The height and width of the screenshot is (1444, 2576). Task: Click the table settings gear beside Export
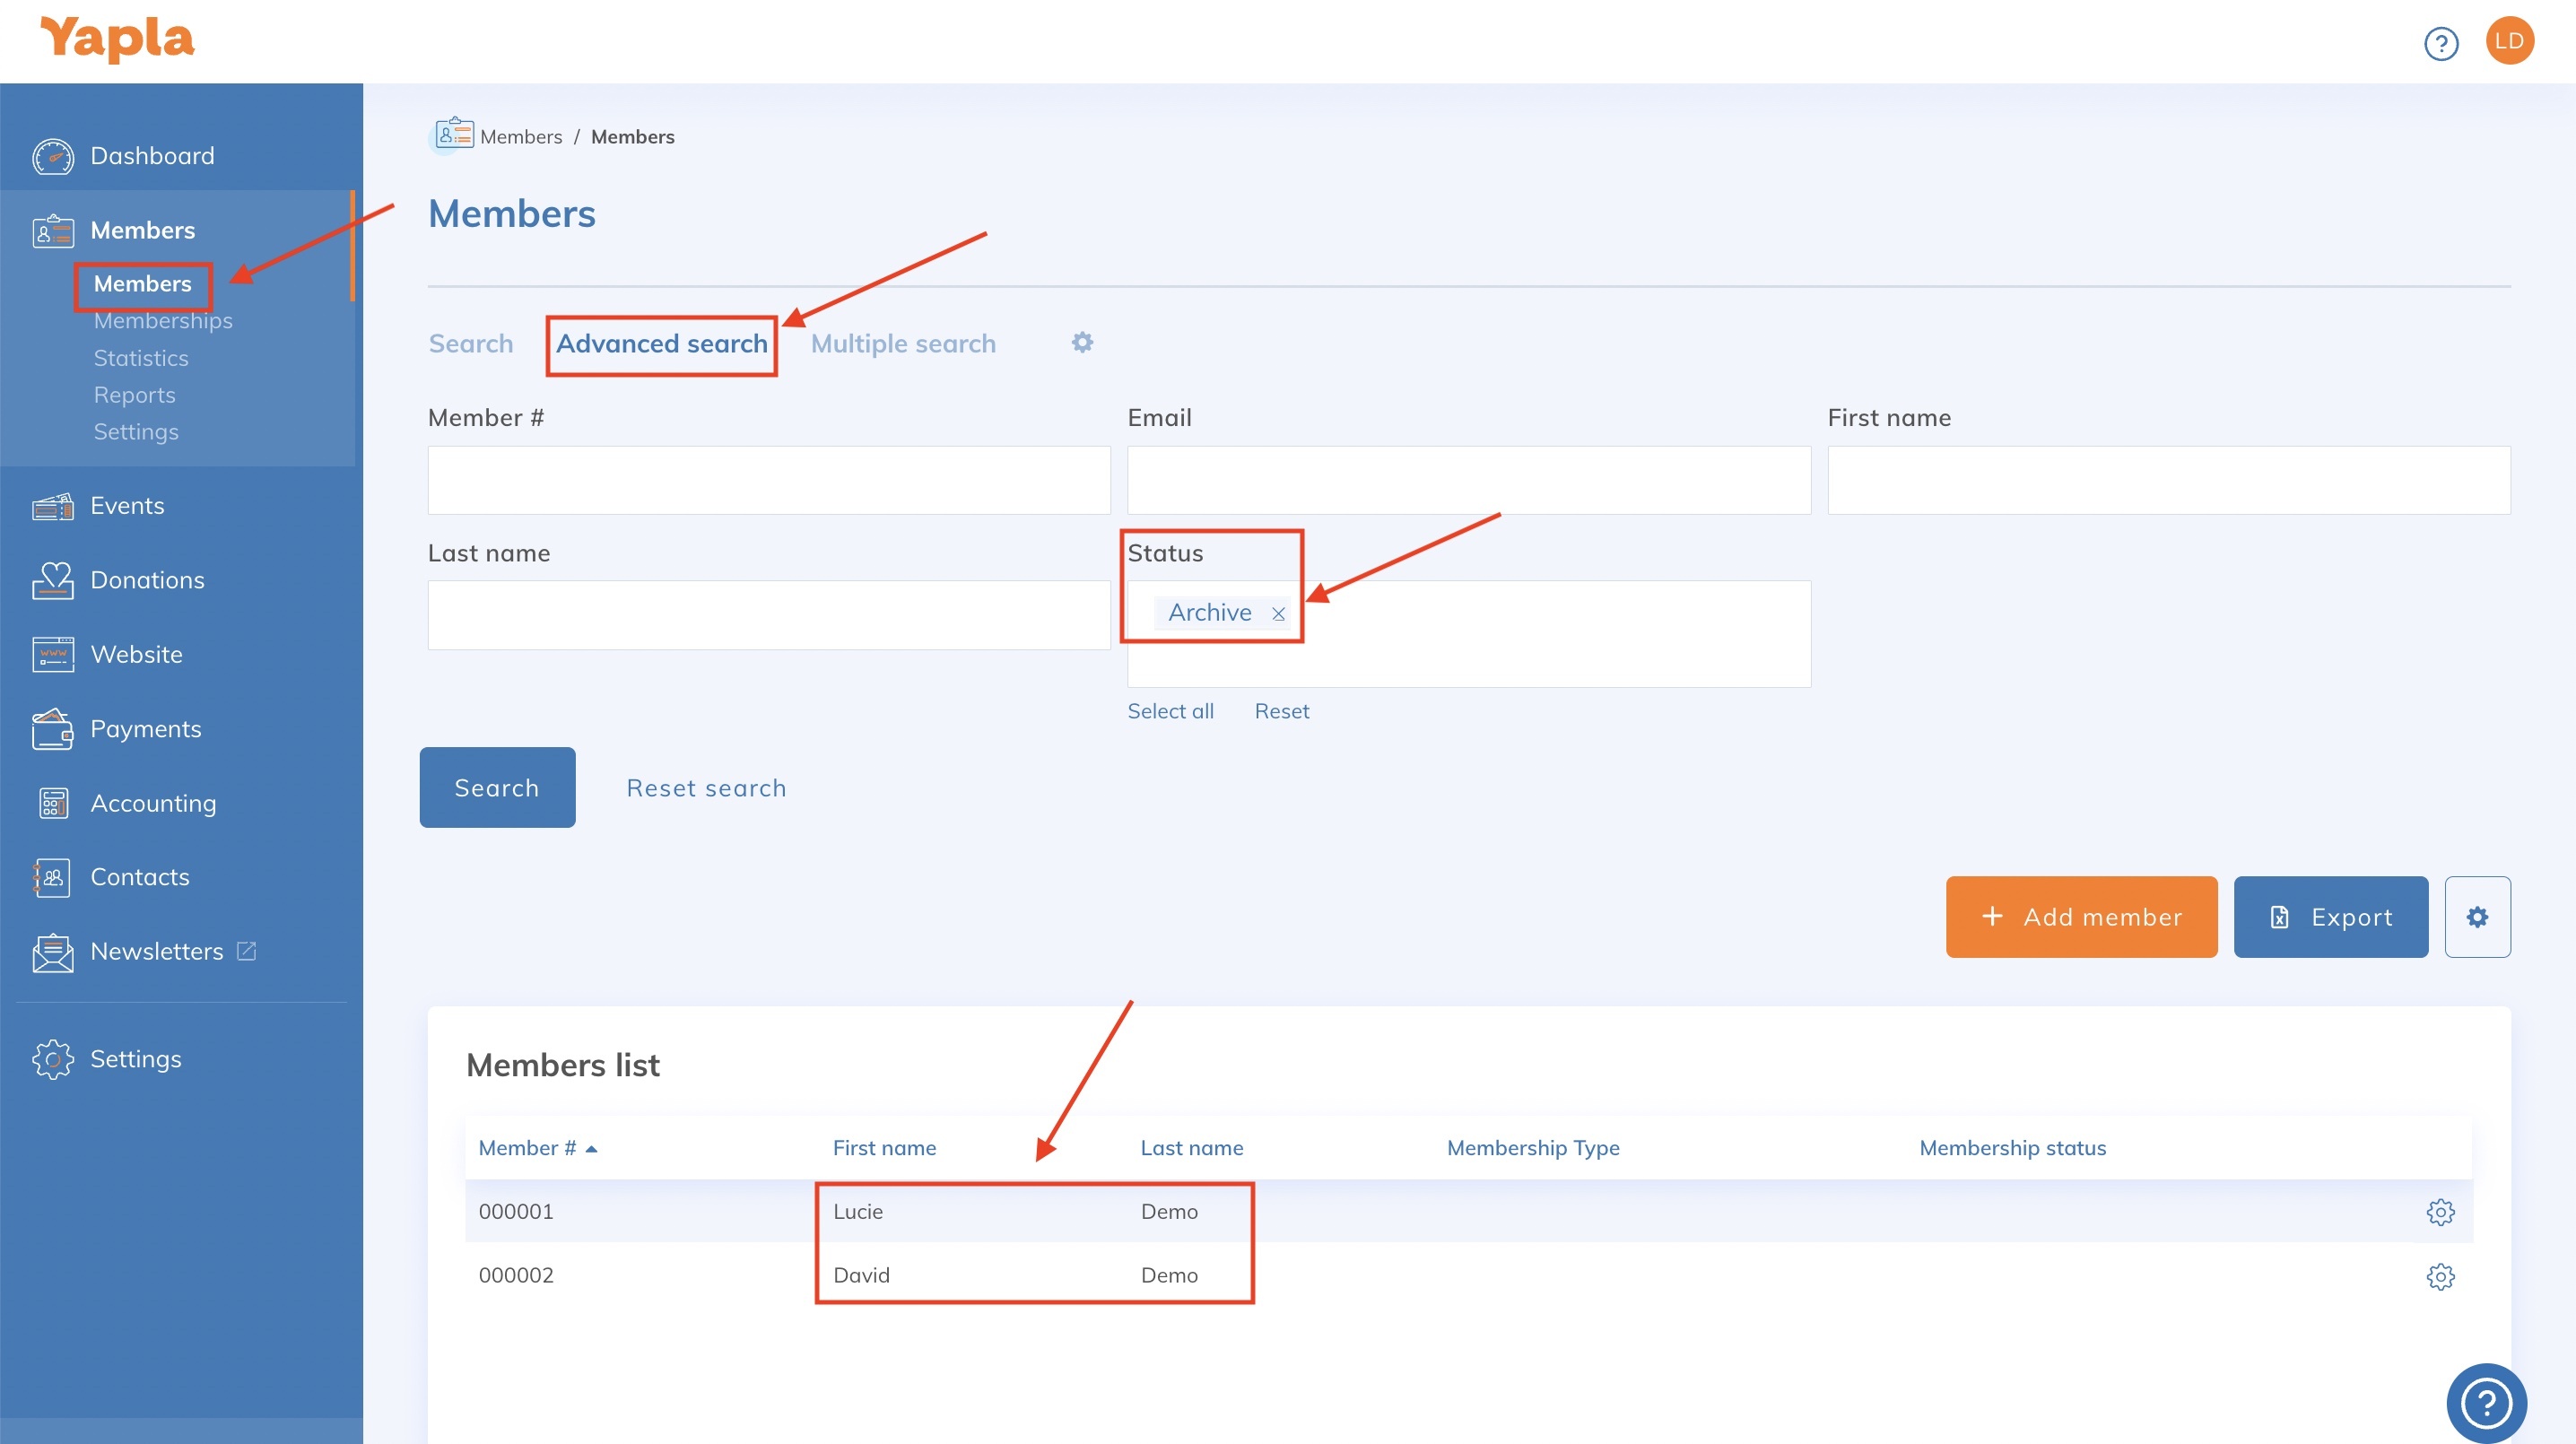pyautogui.click(x=2477, y=917)
